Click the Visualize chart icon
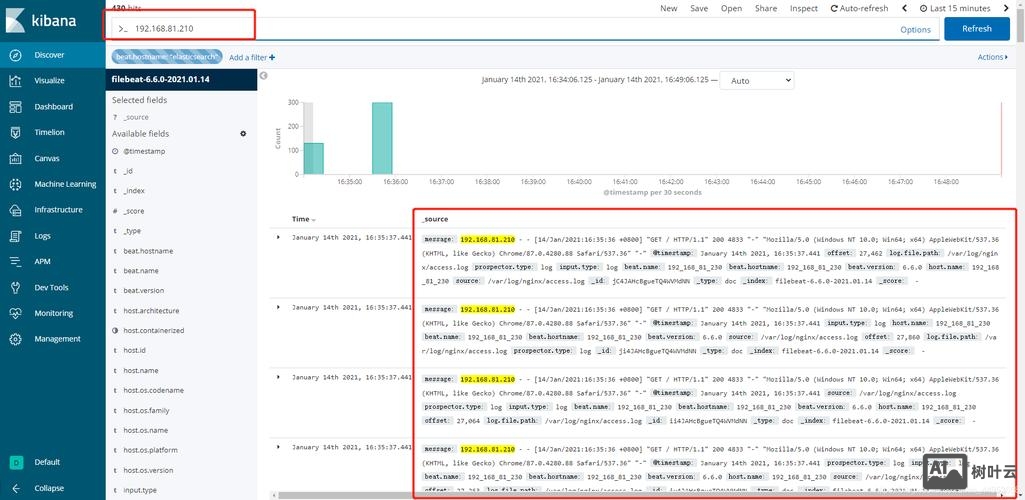The height and width of the screenshot is (500, 1025). [x=16, y=81]
